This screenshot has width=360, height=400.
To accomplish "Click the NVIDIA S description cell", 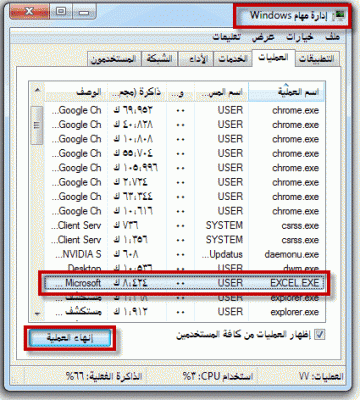I will [78, 254].
